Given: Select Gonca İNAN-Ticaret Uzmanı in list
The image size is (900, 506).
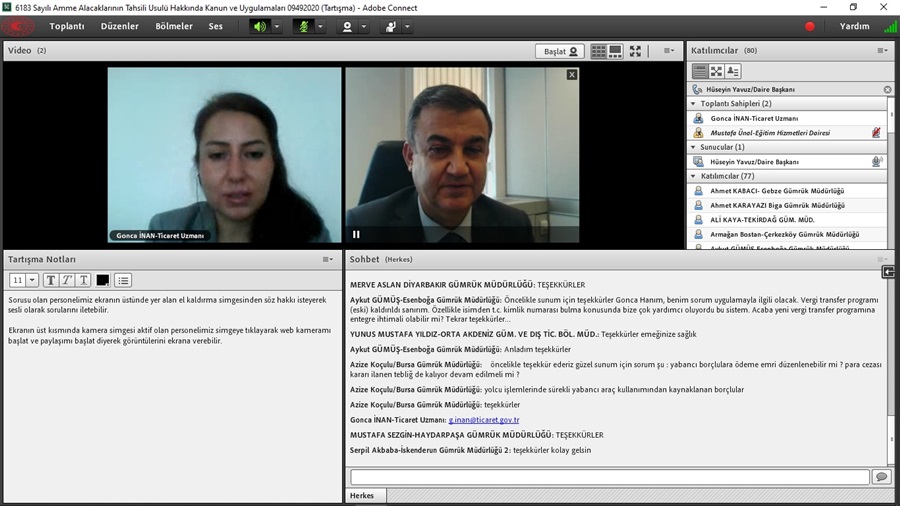Looking at the screenshot, I should pos(788,118).
